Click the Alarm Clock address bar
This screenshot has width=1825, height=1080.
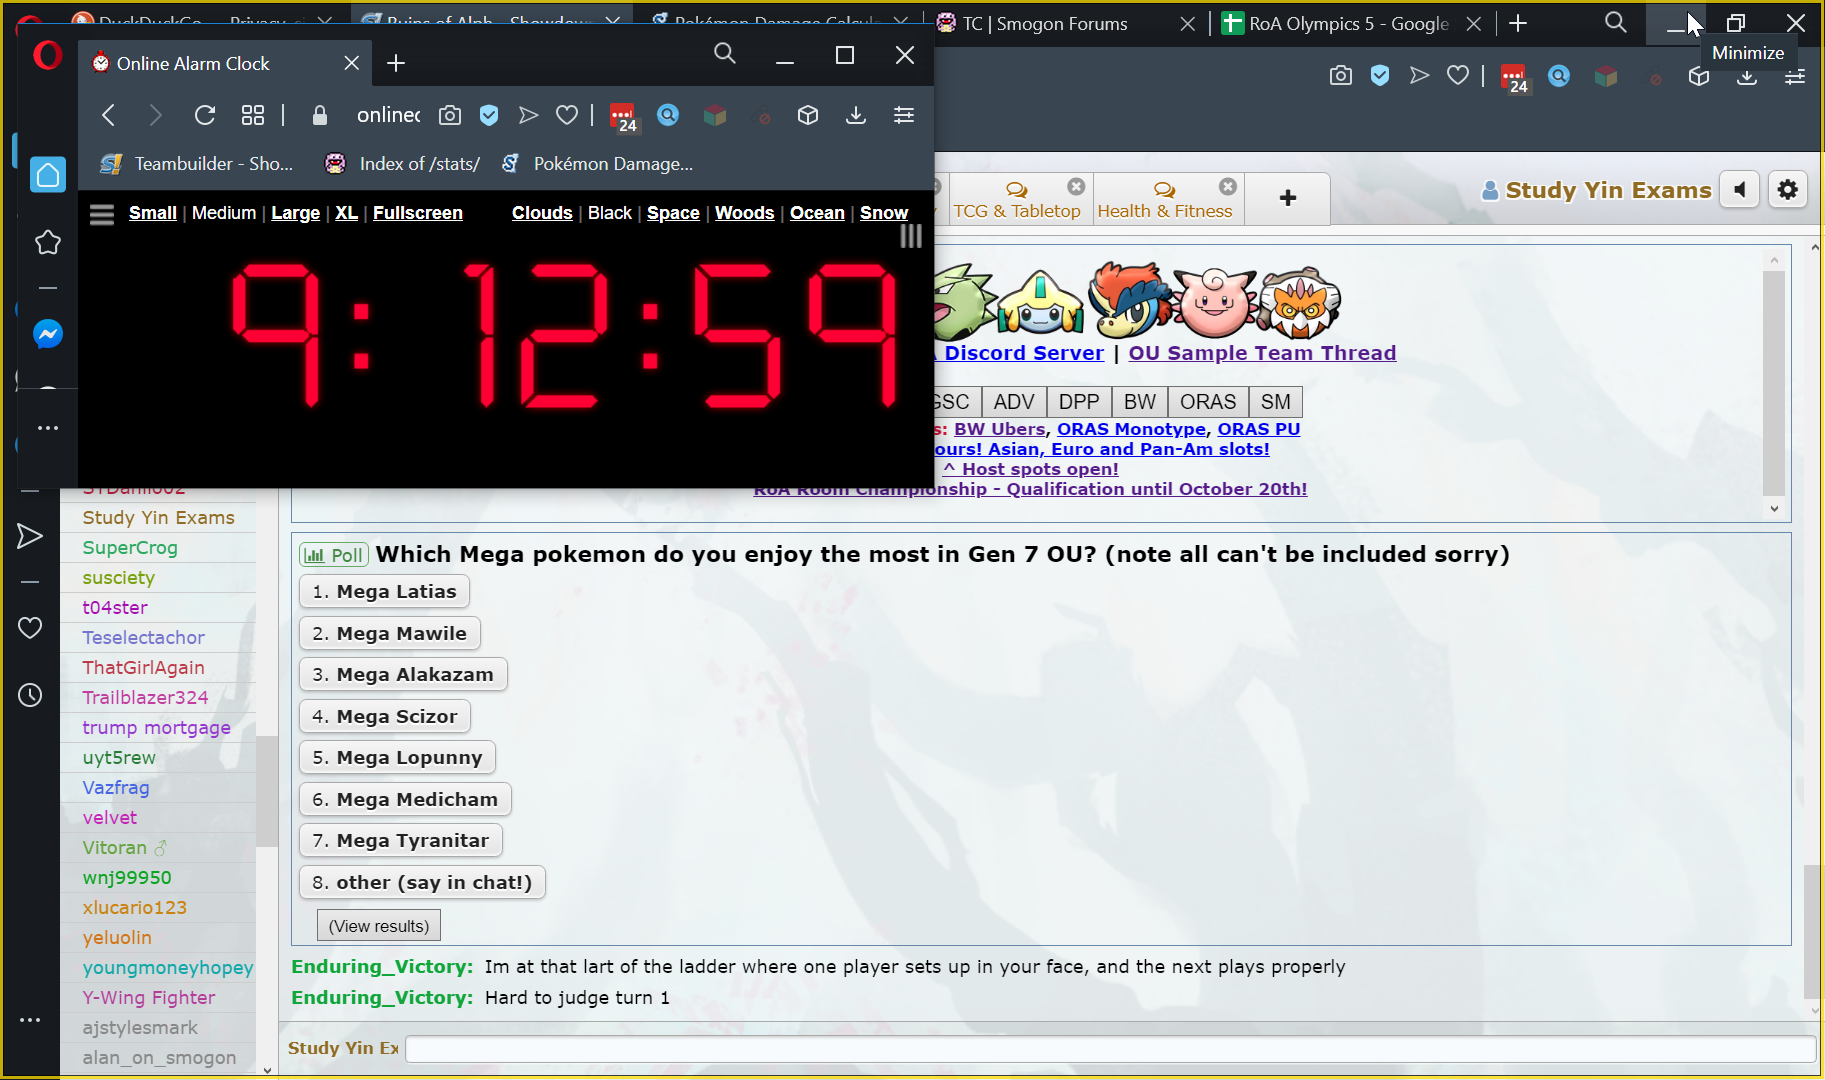388,115
